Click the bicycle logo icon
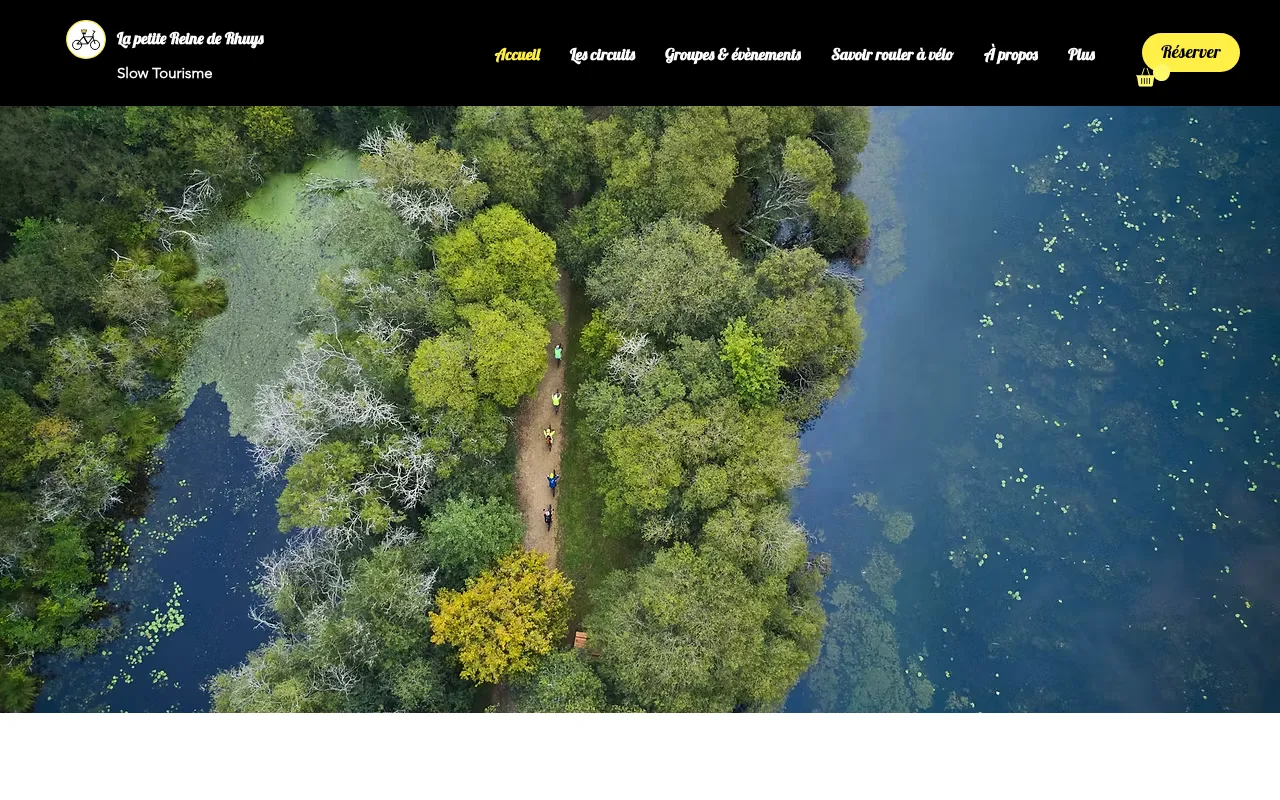1280x800 pixels. [x=86, y=39]
